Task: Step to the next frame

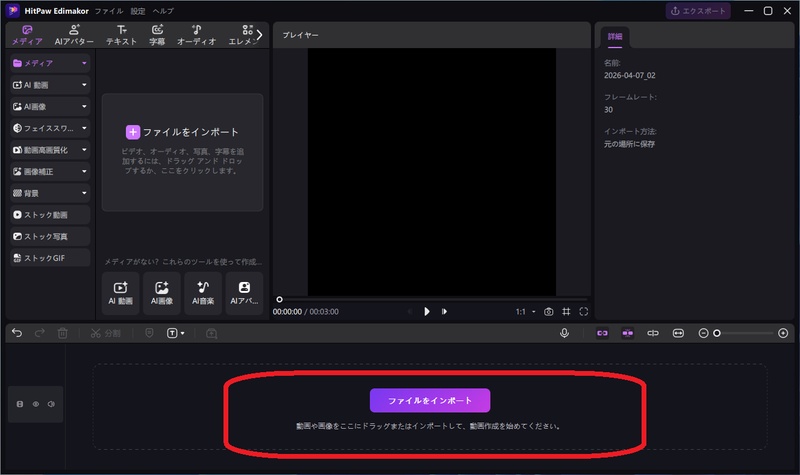Action: point(444,311)
